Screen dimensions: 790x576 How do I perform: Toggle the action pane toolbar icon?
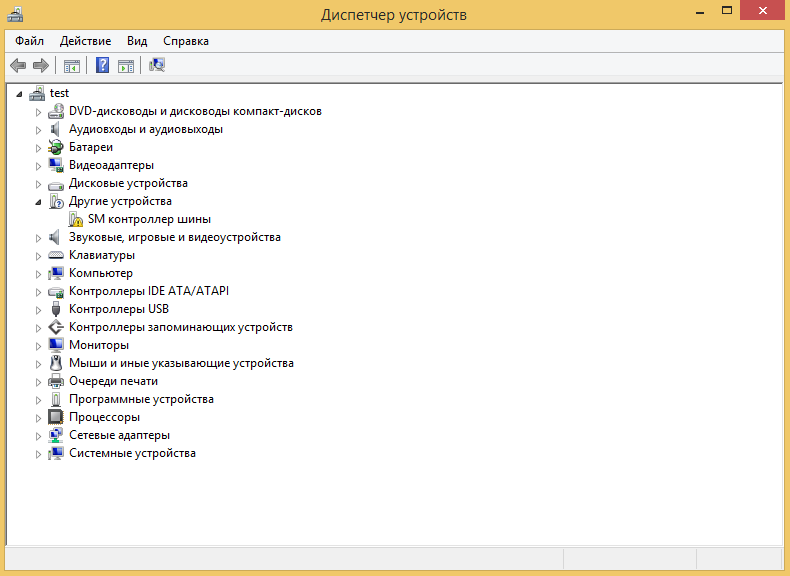click(x=126, y=66)
